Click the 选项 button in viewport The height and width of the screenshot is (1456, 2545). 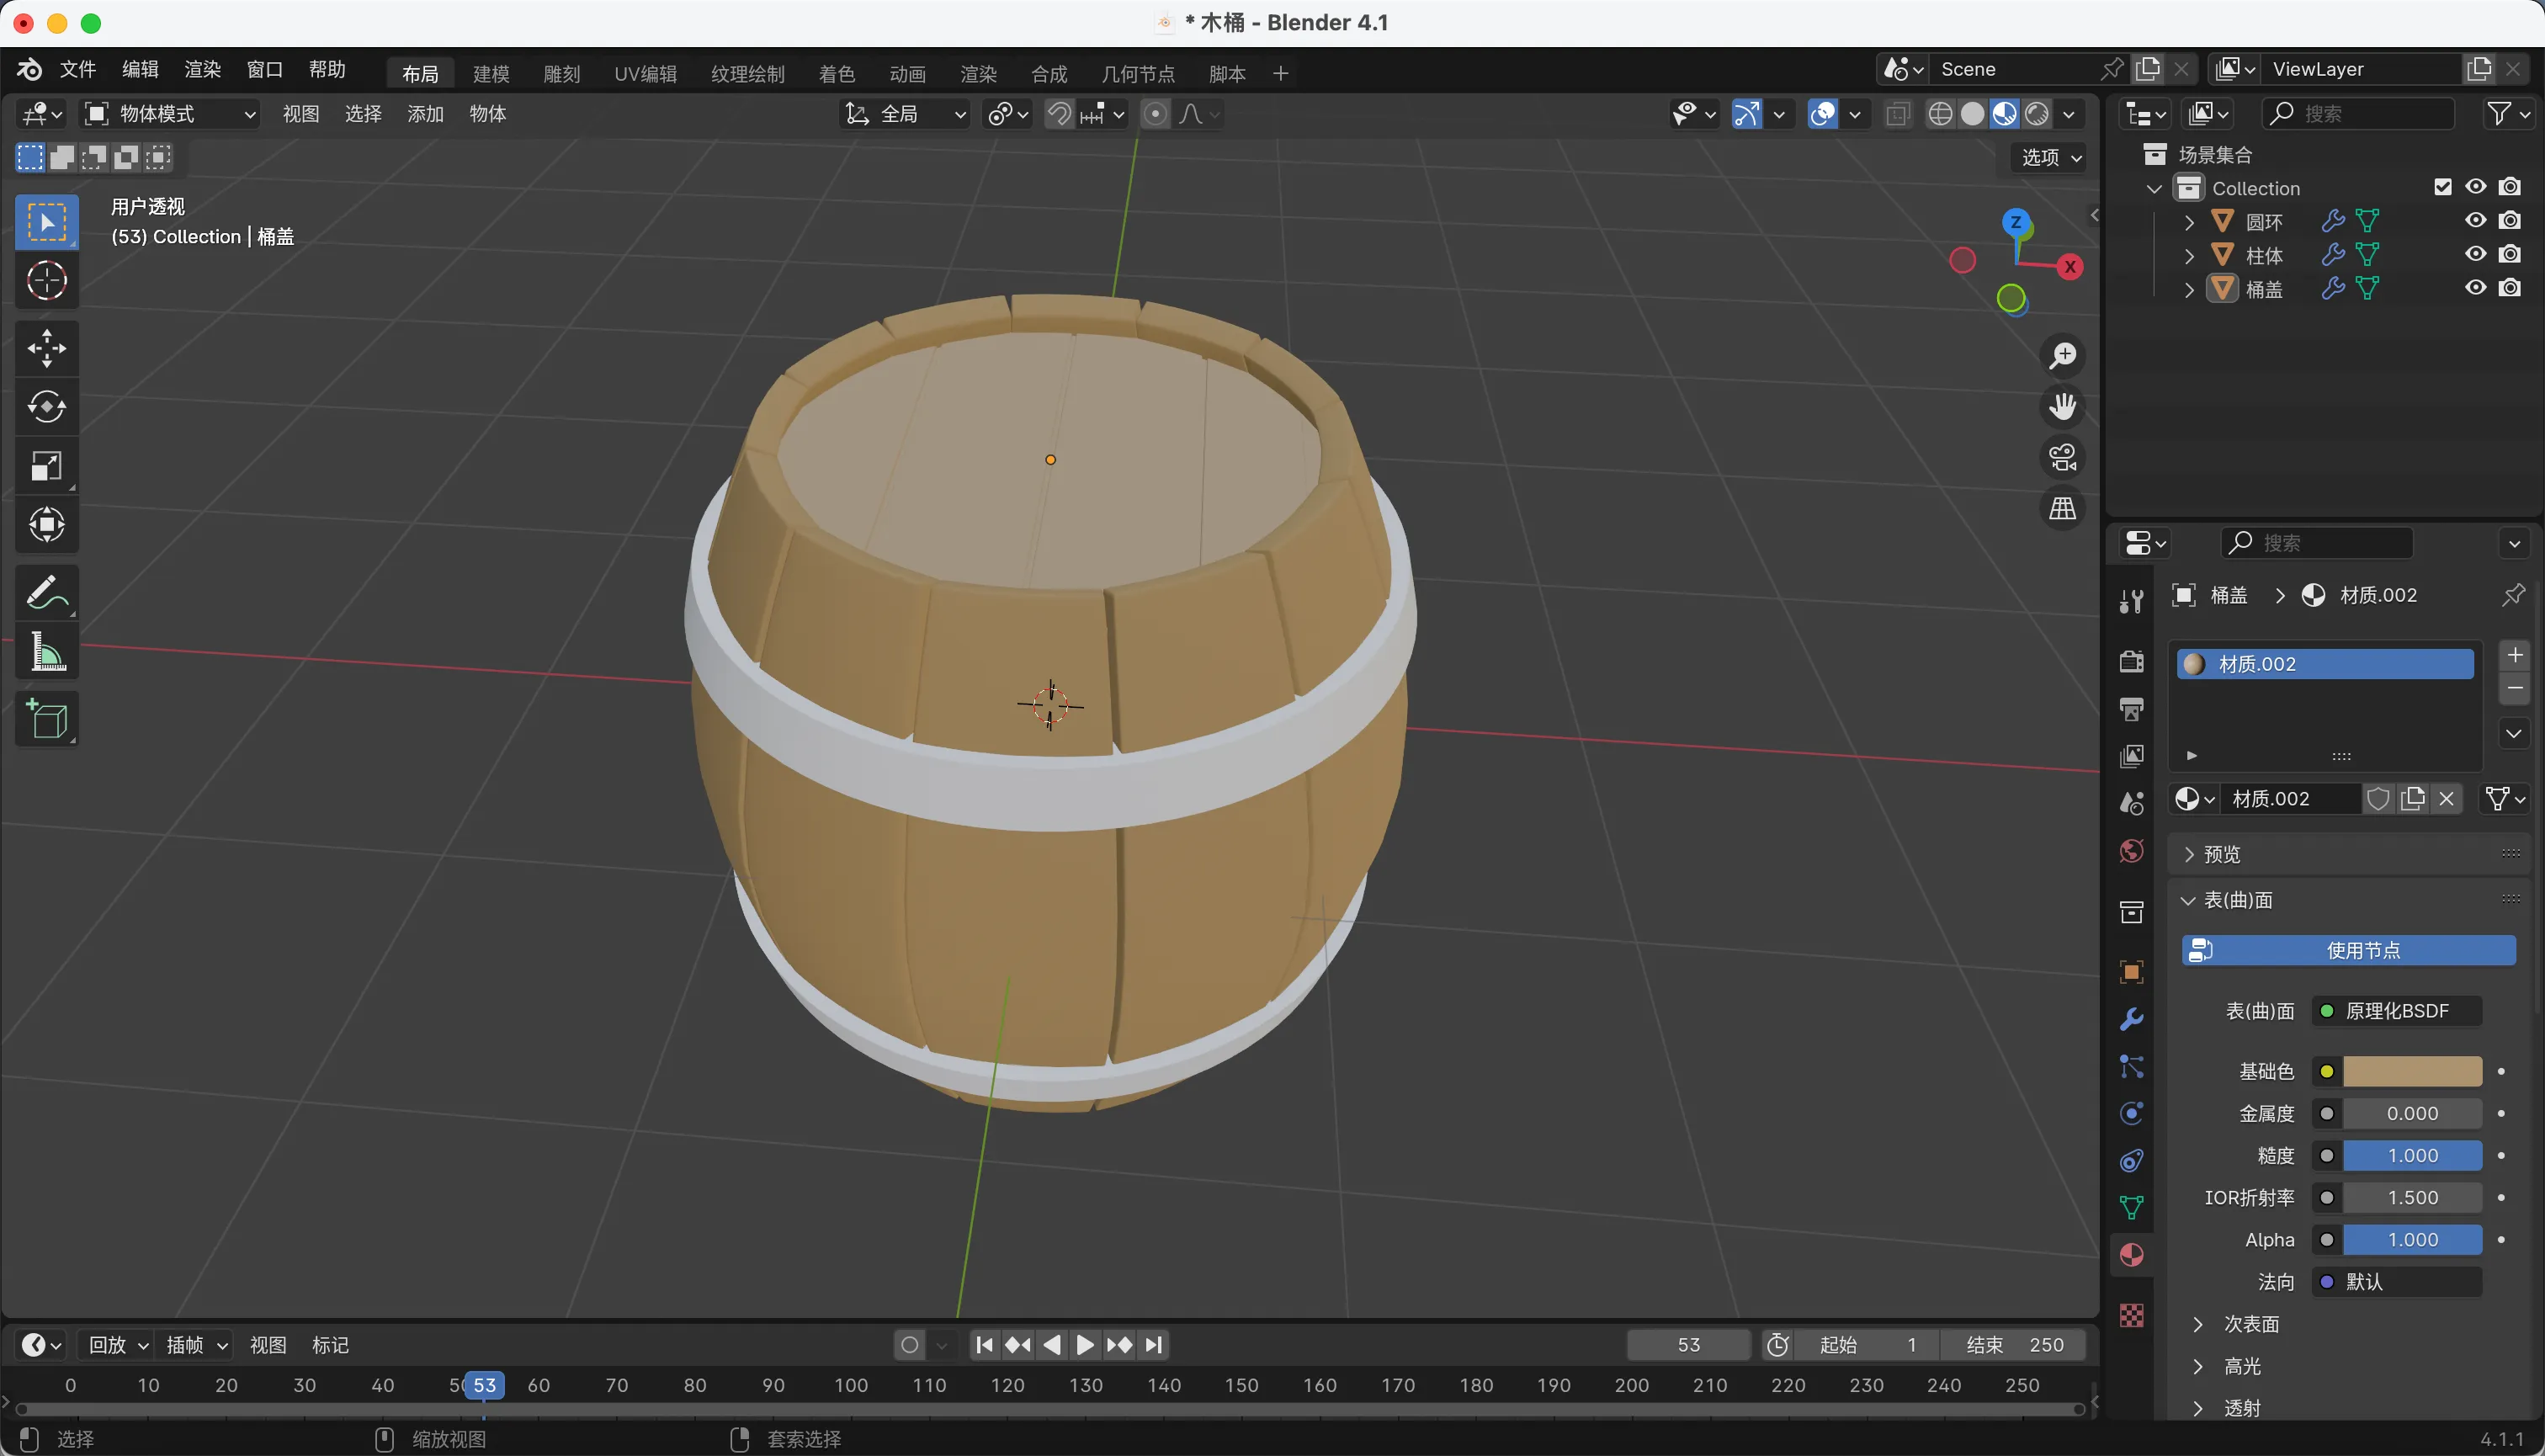click(x=2050, y=157)
